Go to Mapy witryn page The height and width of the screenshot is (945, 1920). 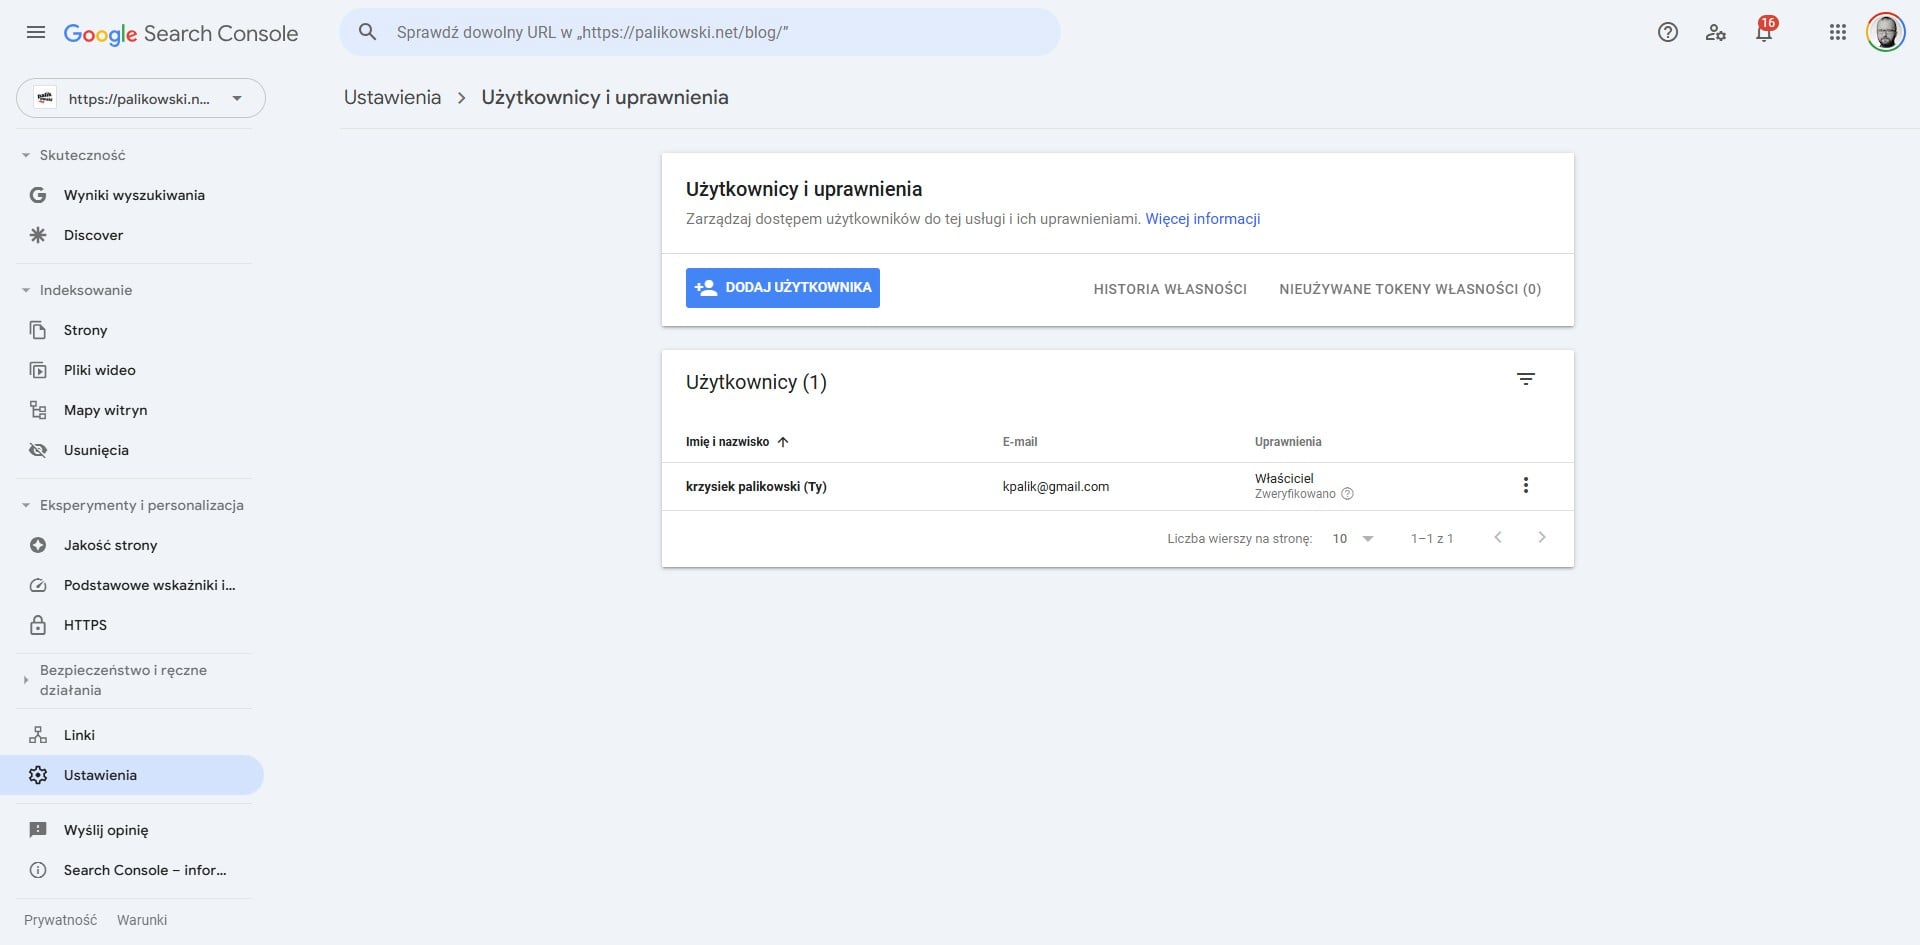pyautogui.click(x=105, y=410)
